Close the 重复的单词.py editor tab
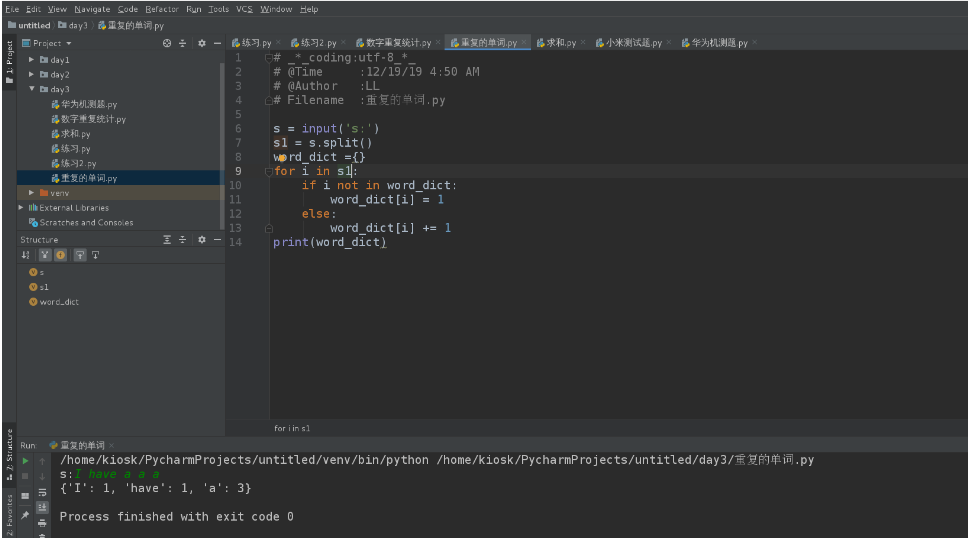Screen dimensions: 968x538 click(x=524, y=43)
